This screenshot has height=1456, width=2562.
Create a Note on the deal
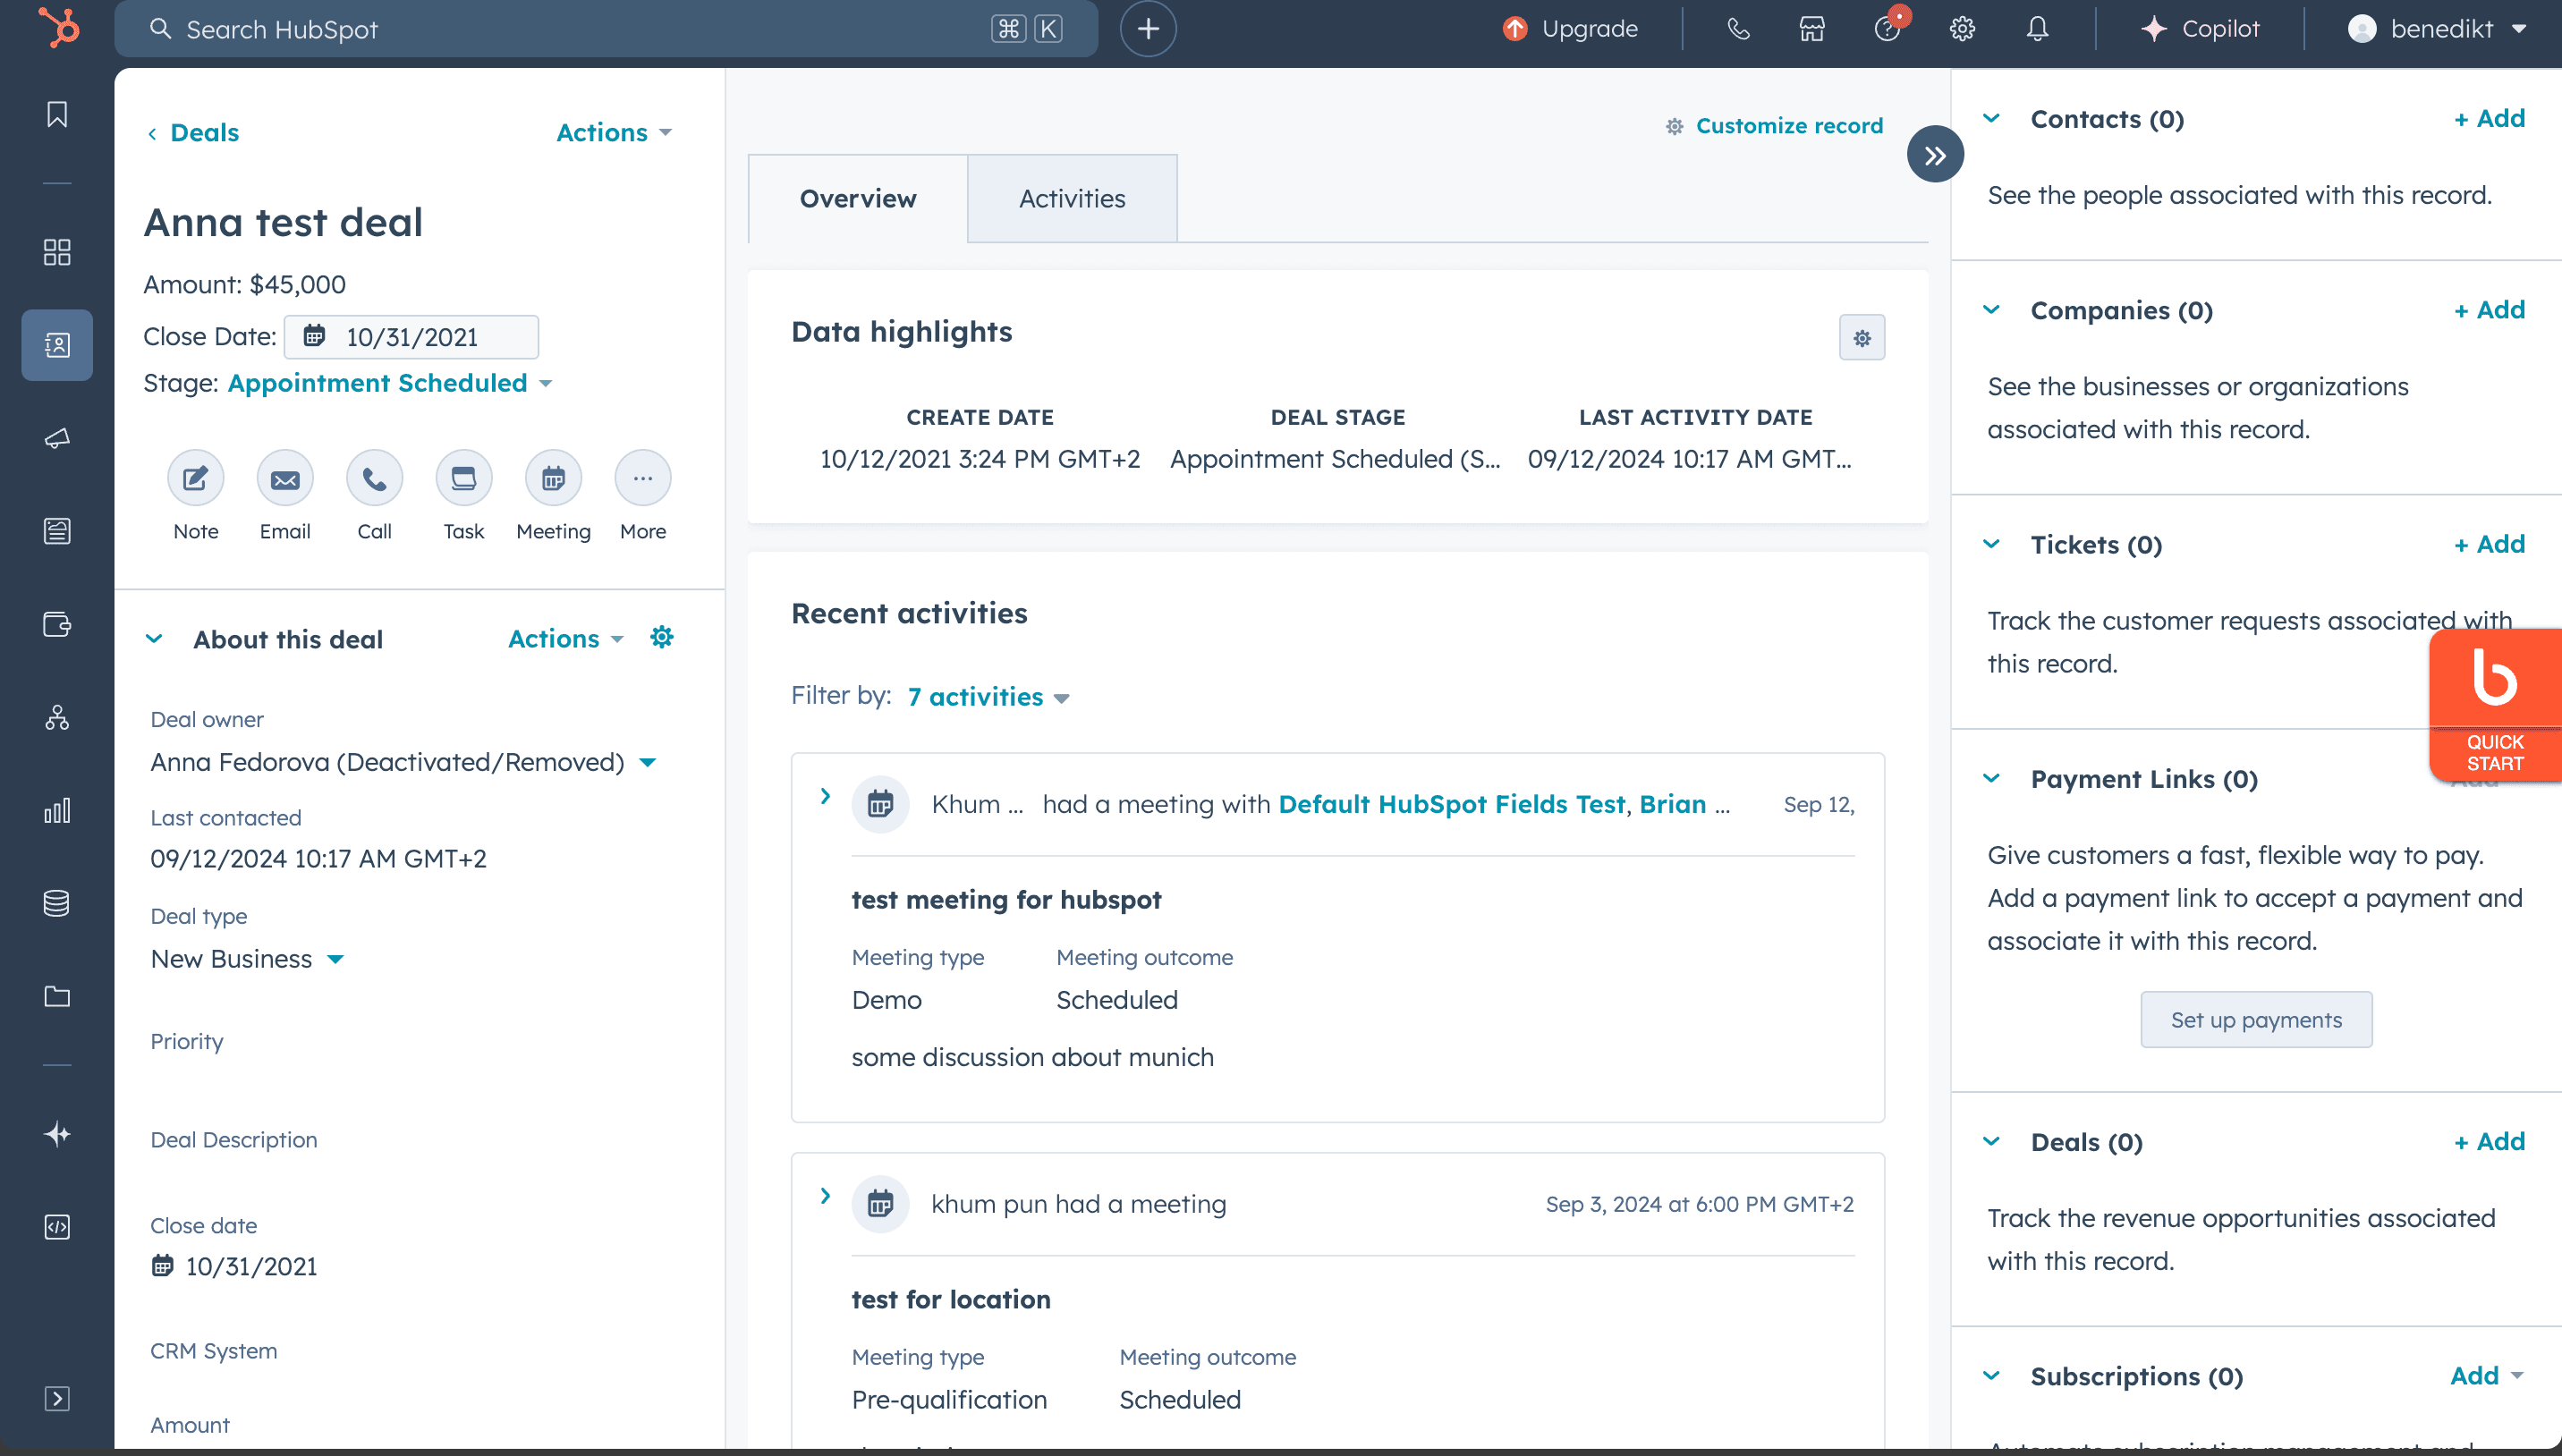point(196,478)
